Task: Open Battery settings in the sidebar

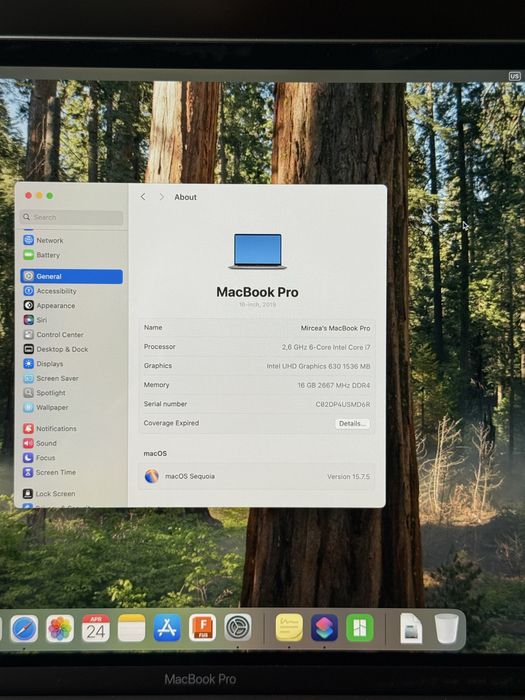Action: pyautogui.click(x=42, y=255)
